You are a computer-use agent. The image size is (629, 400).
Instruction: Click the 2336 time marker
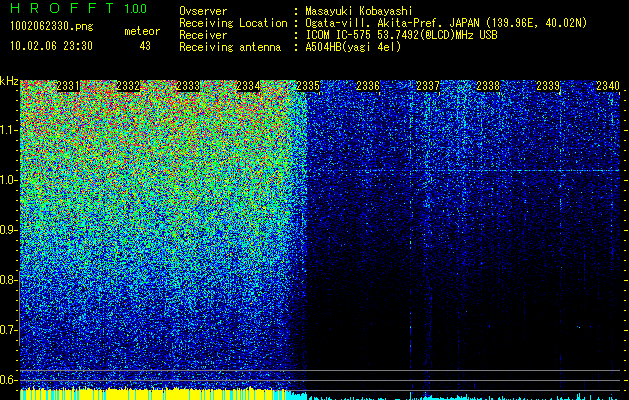coord(368,86)
